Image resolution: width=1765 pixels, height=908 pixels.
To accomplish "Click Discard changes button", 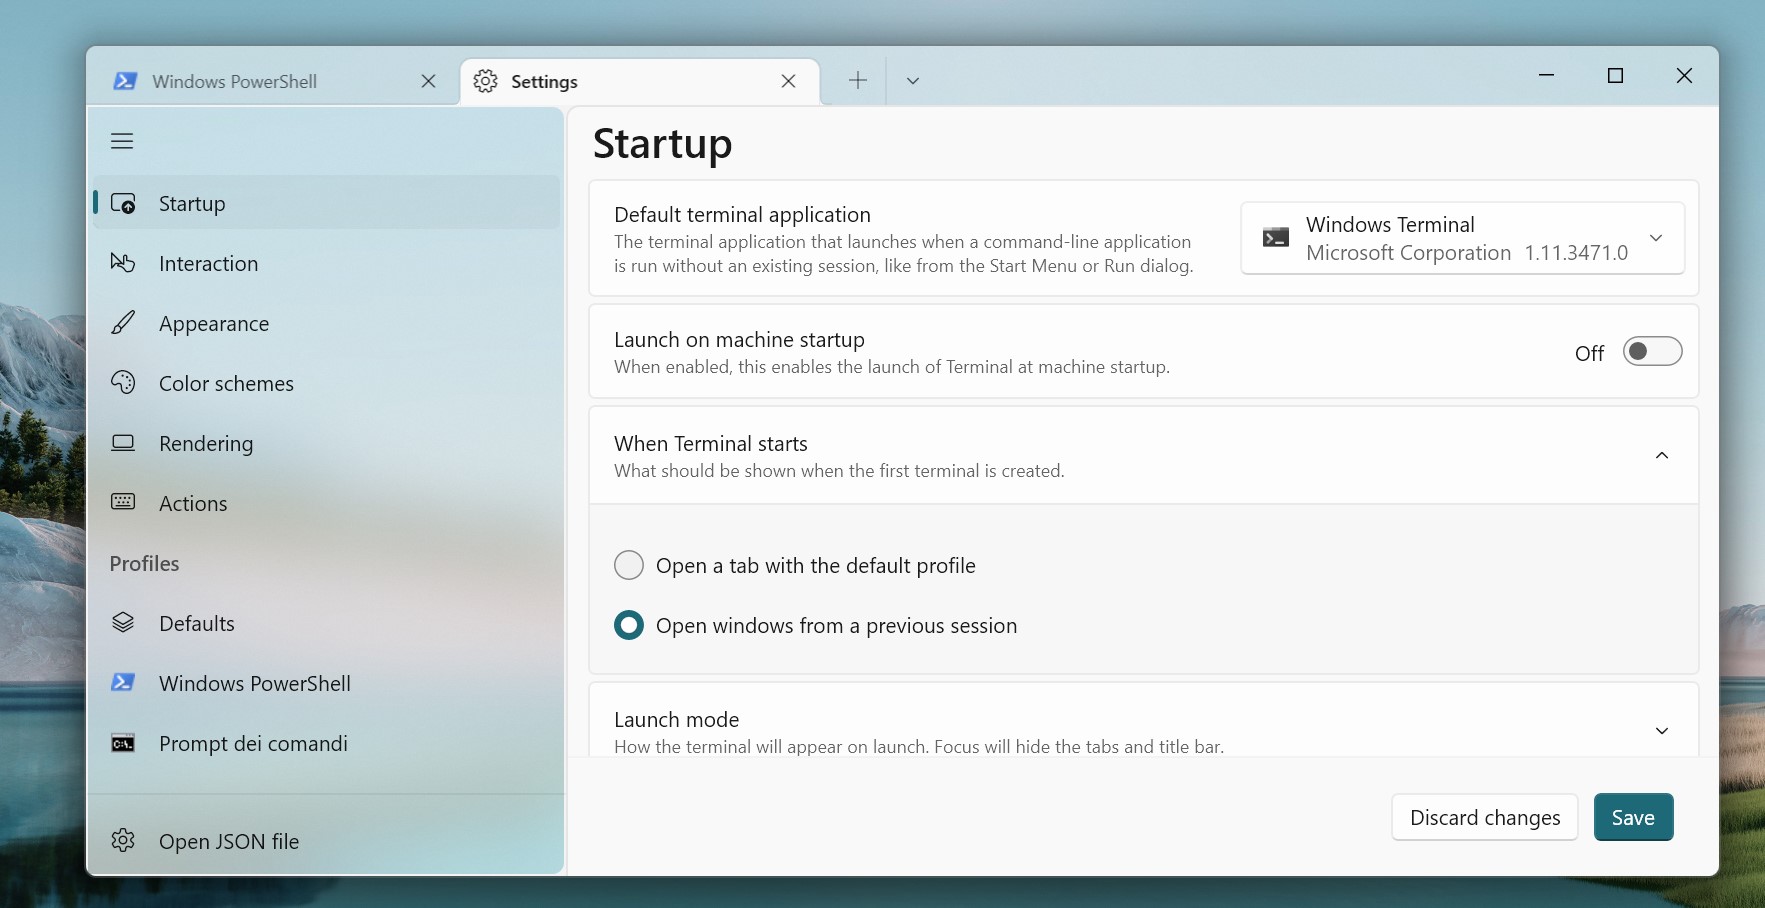I will [x=1485, y=817].
